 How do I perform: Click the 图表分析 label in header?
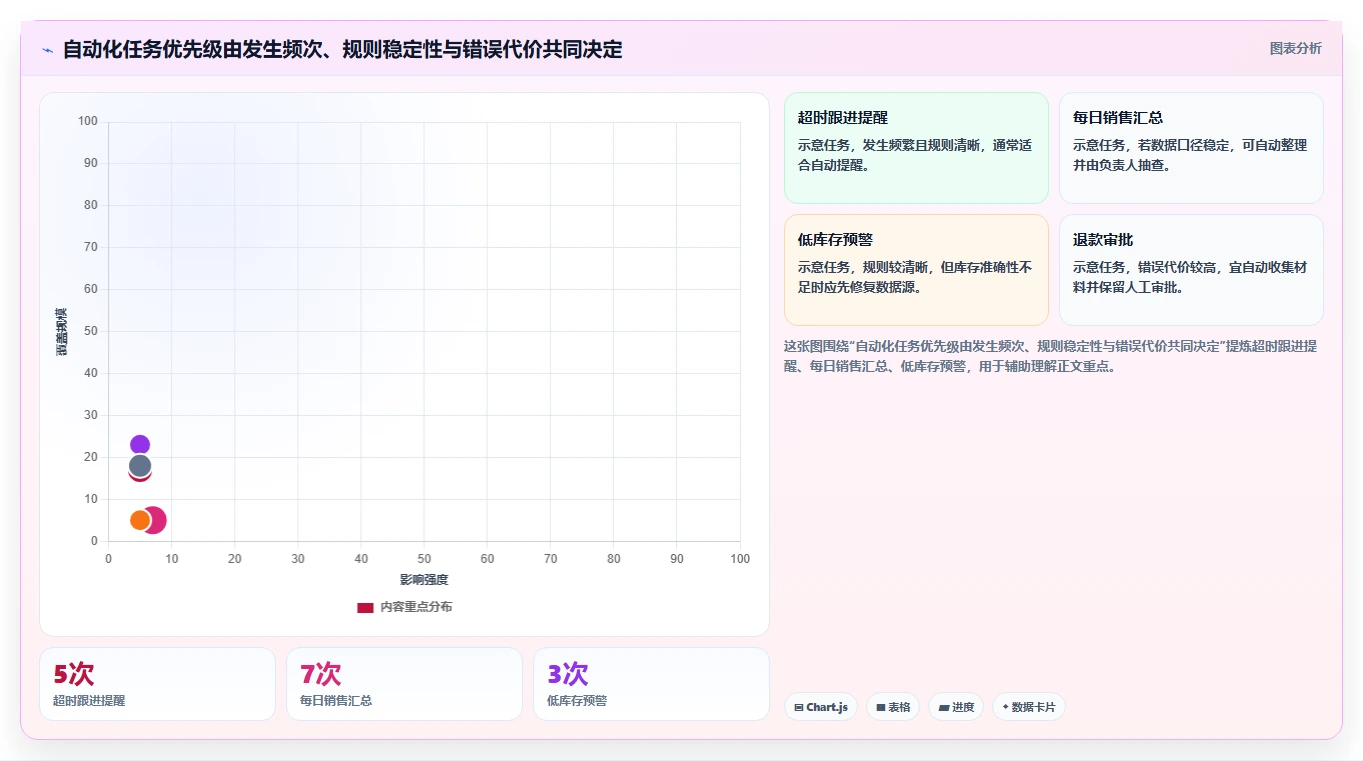click(1295, 48)
